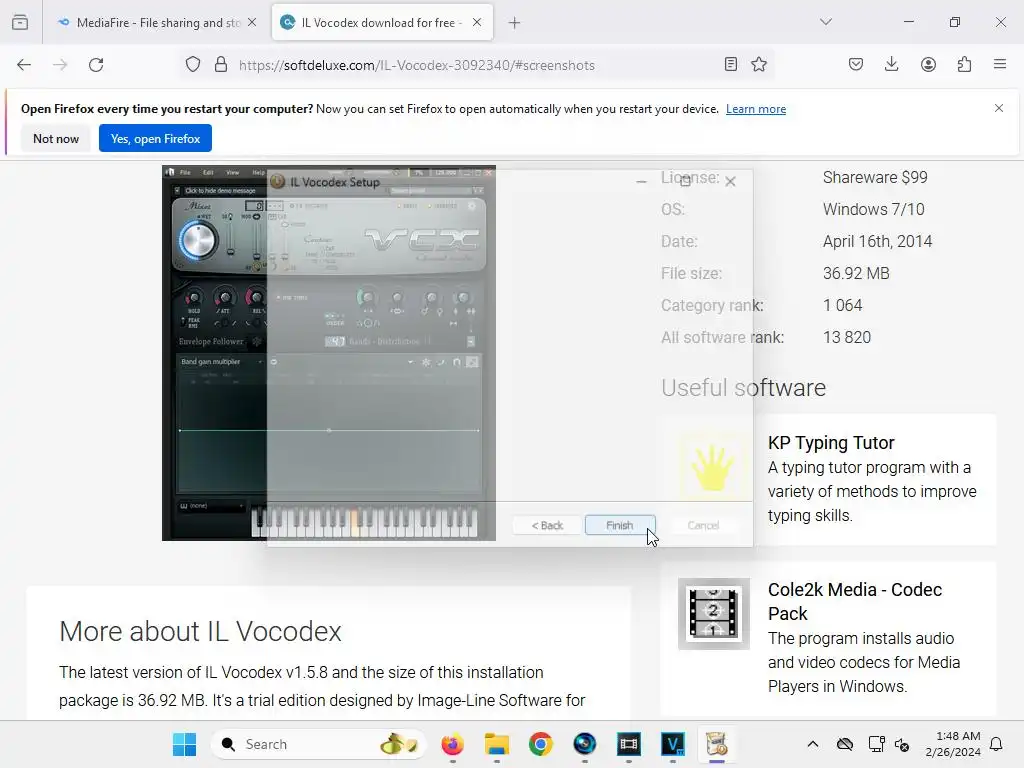Close the MediaFire tab

click(252, 23)
